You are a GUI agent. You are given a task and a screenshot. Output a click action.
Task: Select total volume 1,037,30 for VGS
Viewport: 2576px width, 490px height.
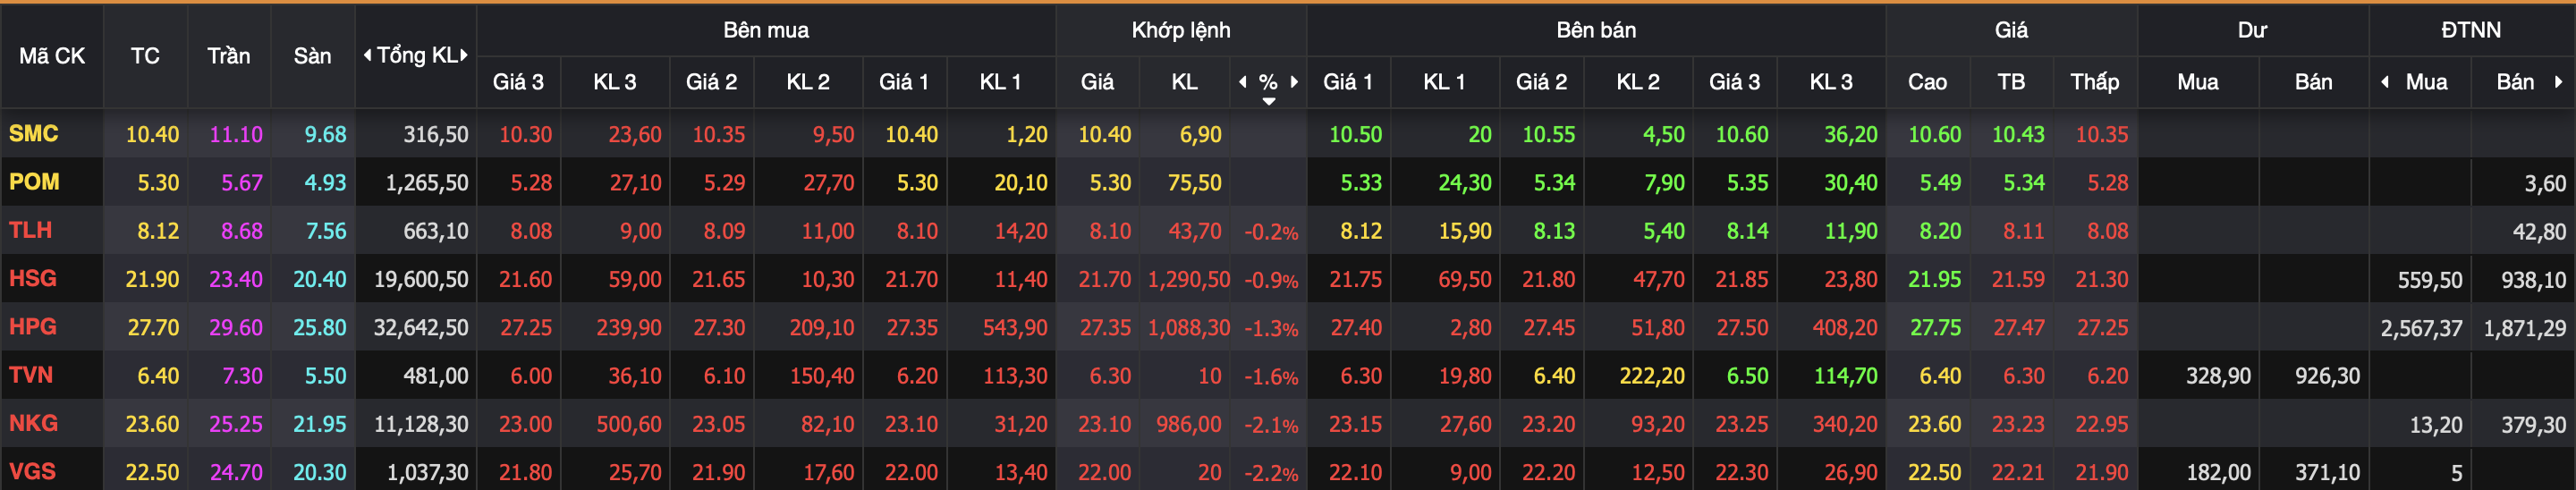(x=427, y=472)
